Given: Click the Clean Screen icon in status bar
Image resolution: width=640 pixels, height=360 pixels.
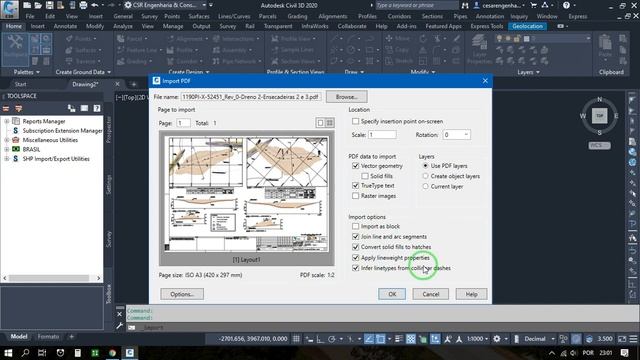Looking at the screenshot, I should 622,339.
